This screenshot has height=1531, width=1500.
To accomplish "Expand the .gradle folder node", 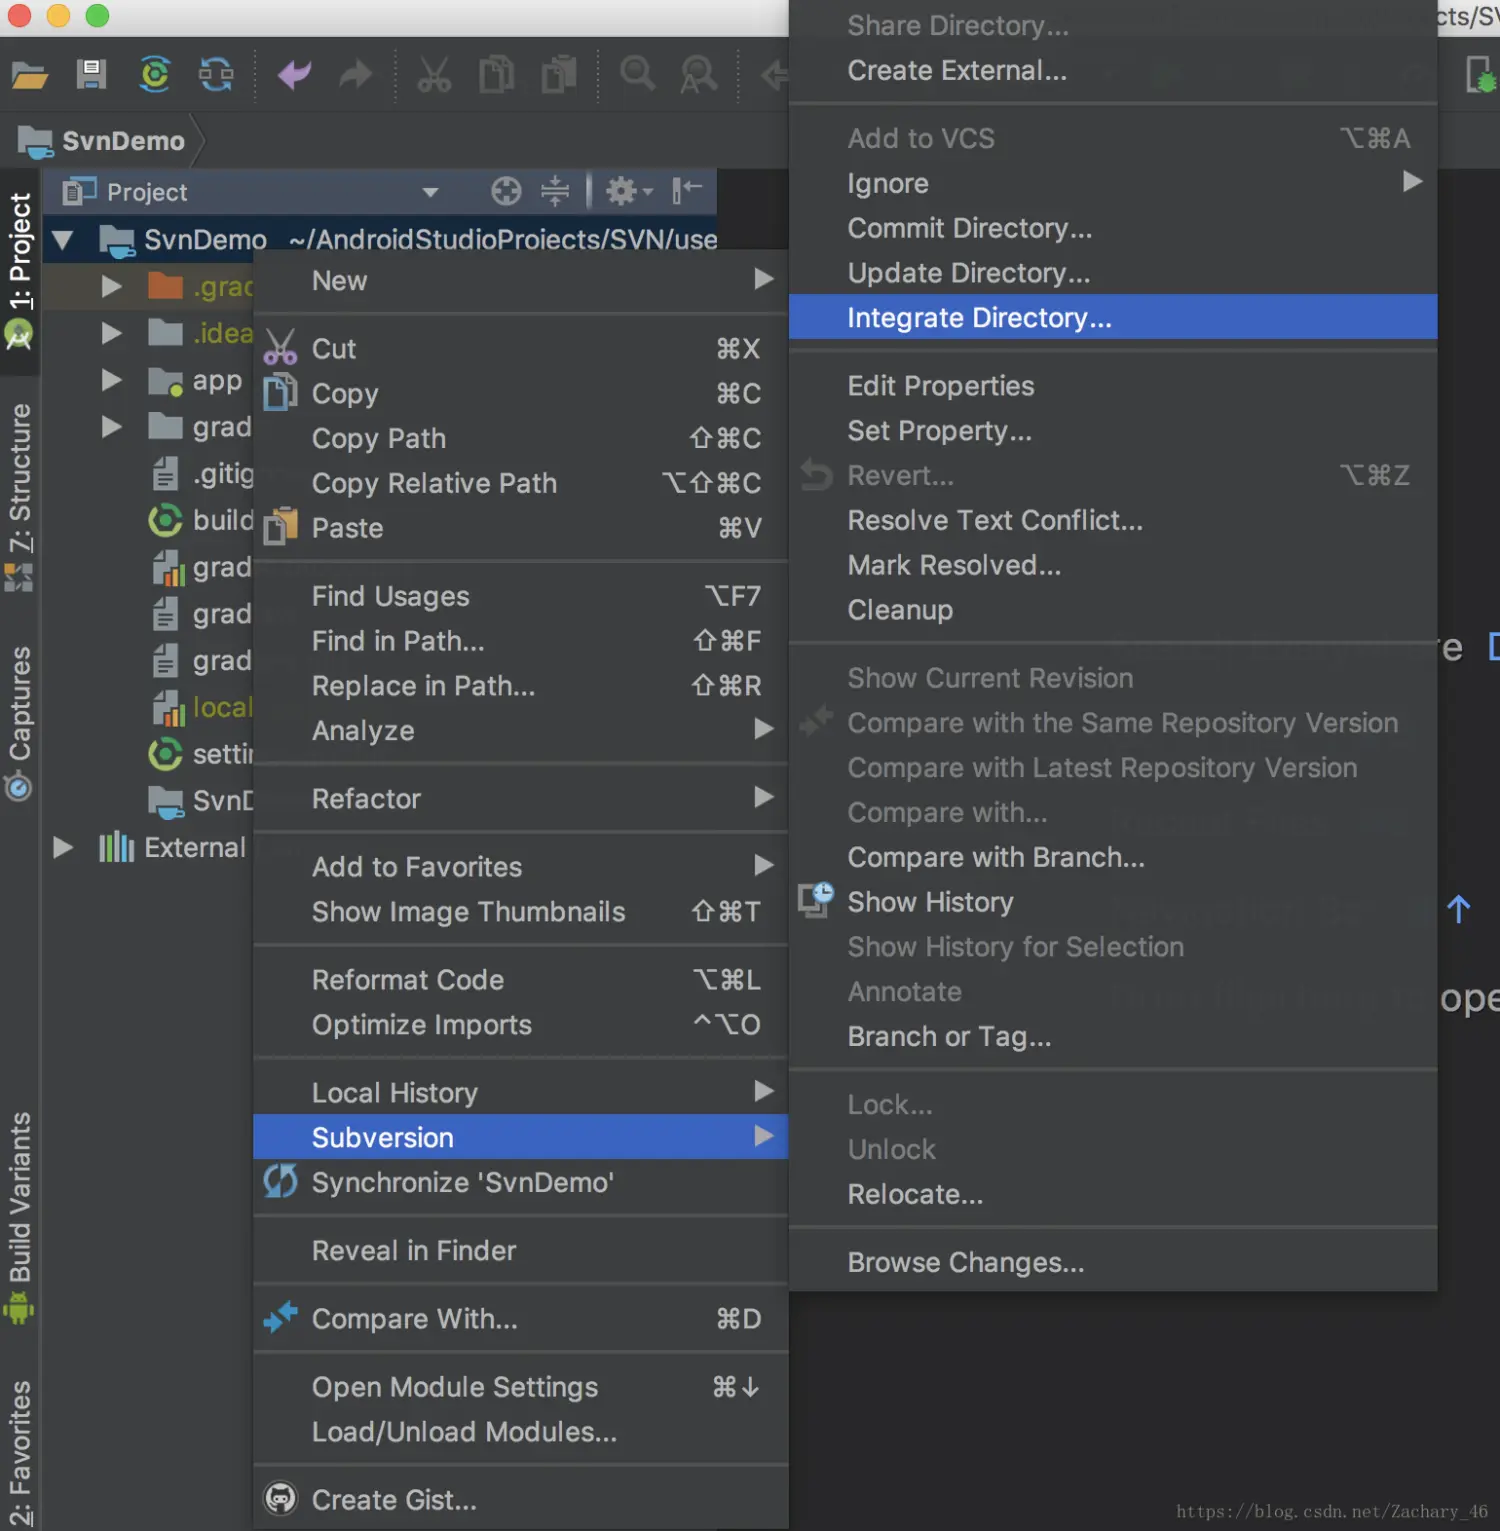I will pos(111,287).
